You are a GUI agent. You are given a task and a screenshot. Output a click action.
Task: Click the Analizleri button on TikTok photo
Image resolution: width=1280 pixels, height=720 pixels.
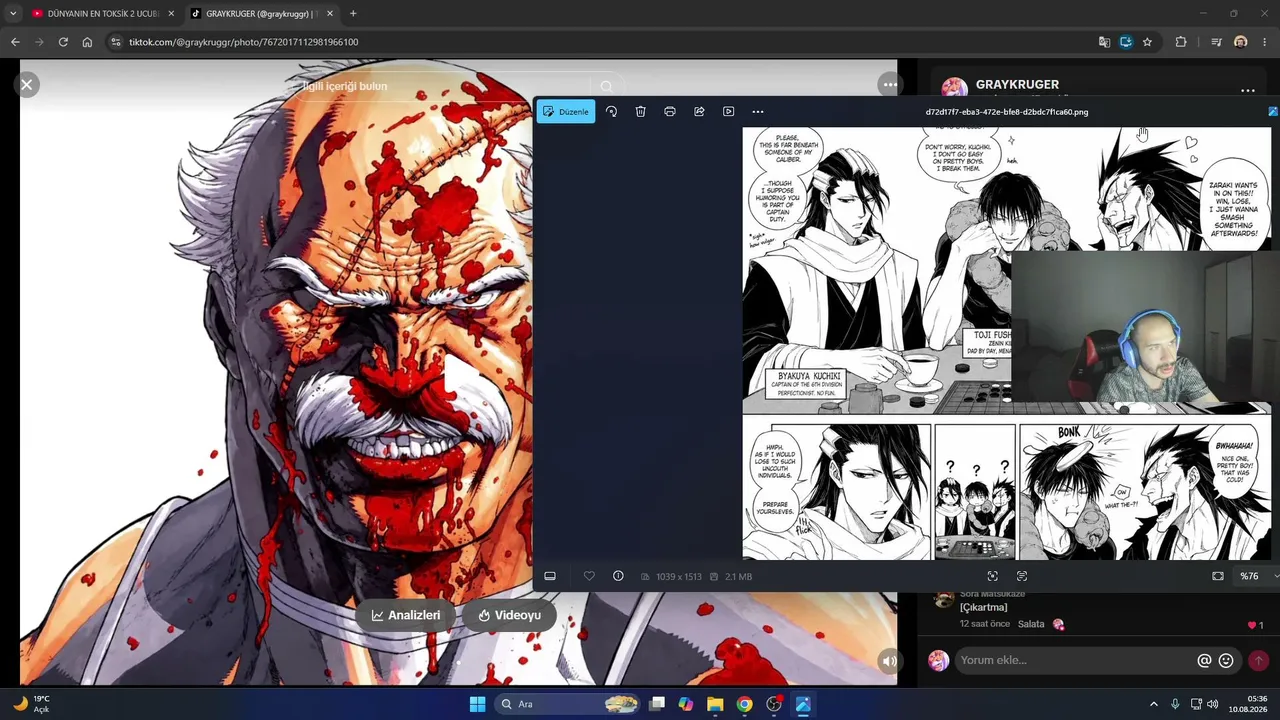[405, 615]
